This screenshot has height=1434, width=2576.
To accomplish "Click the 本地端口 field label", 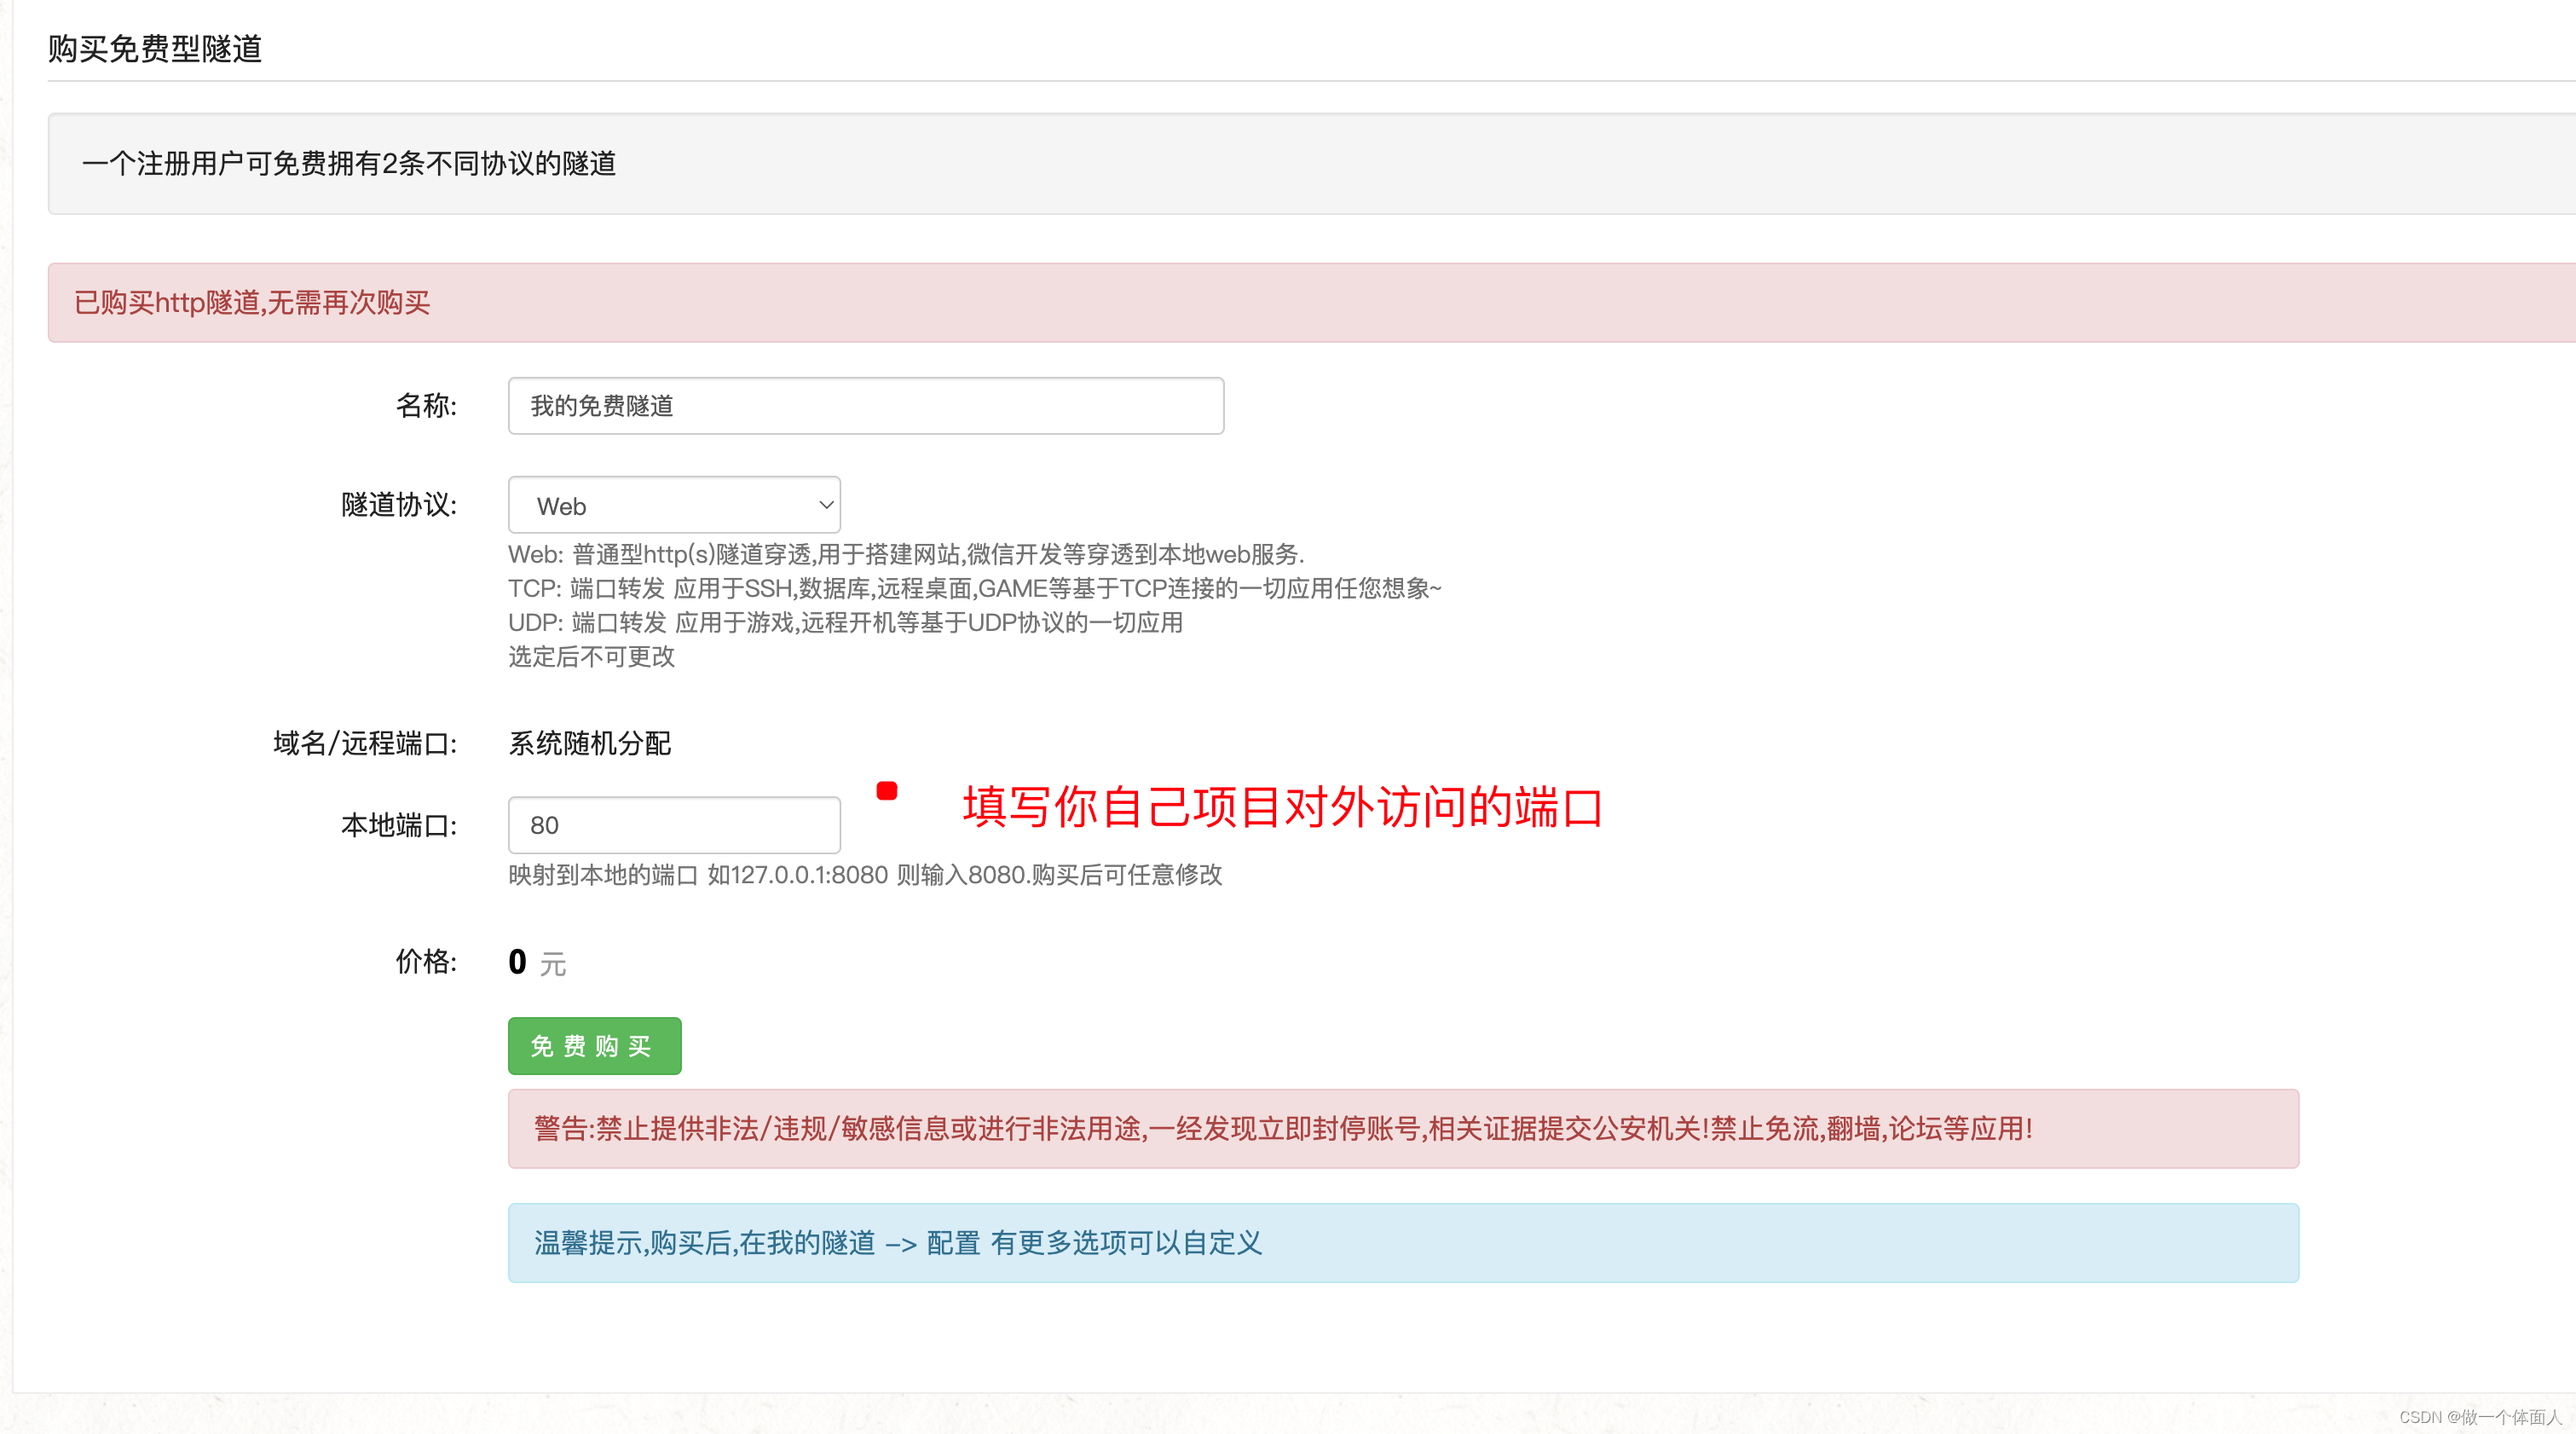I will [x=398, y=825].
